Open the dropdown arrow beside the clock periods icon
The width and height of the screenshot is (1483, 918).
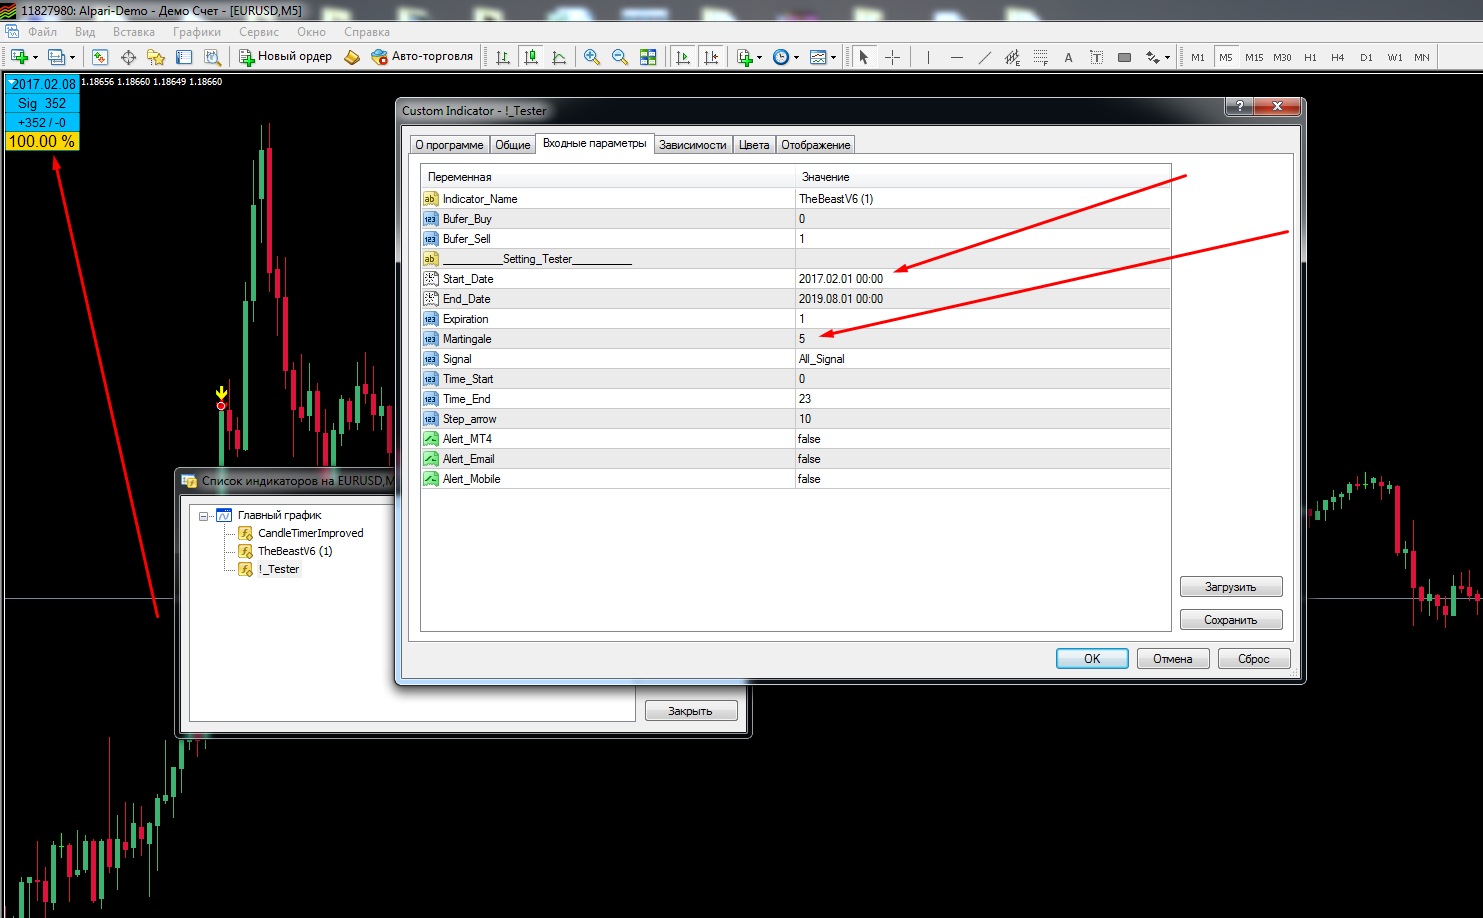[796, 57]
